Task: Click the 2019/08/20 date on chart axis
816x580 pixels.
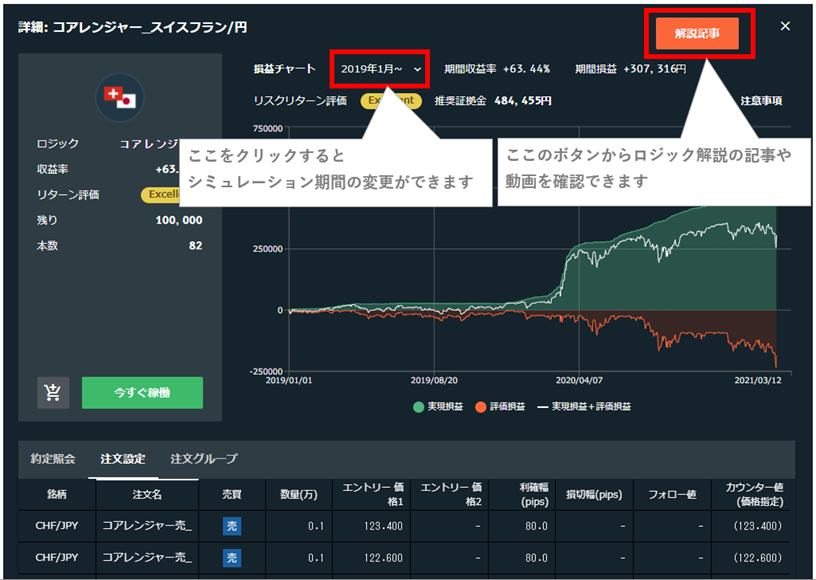Action: [x=434, y=380]
